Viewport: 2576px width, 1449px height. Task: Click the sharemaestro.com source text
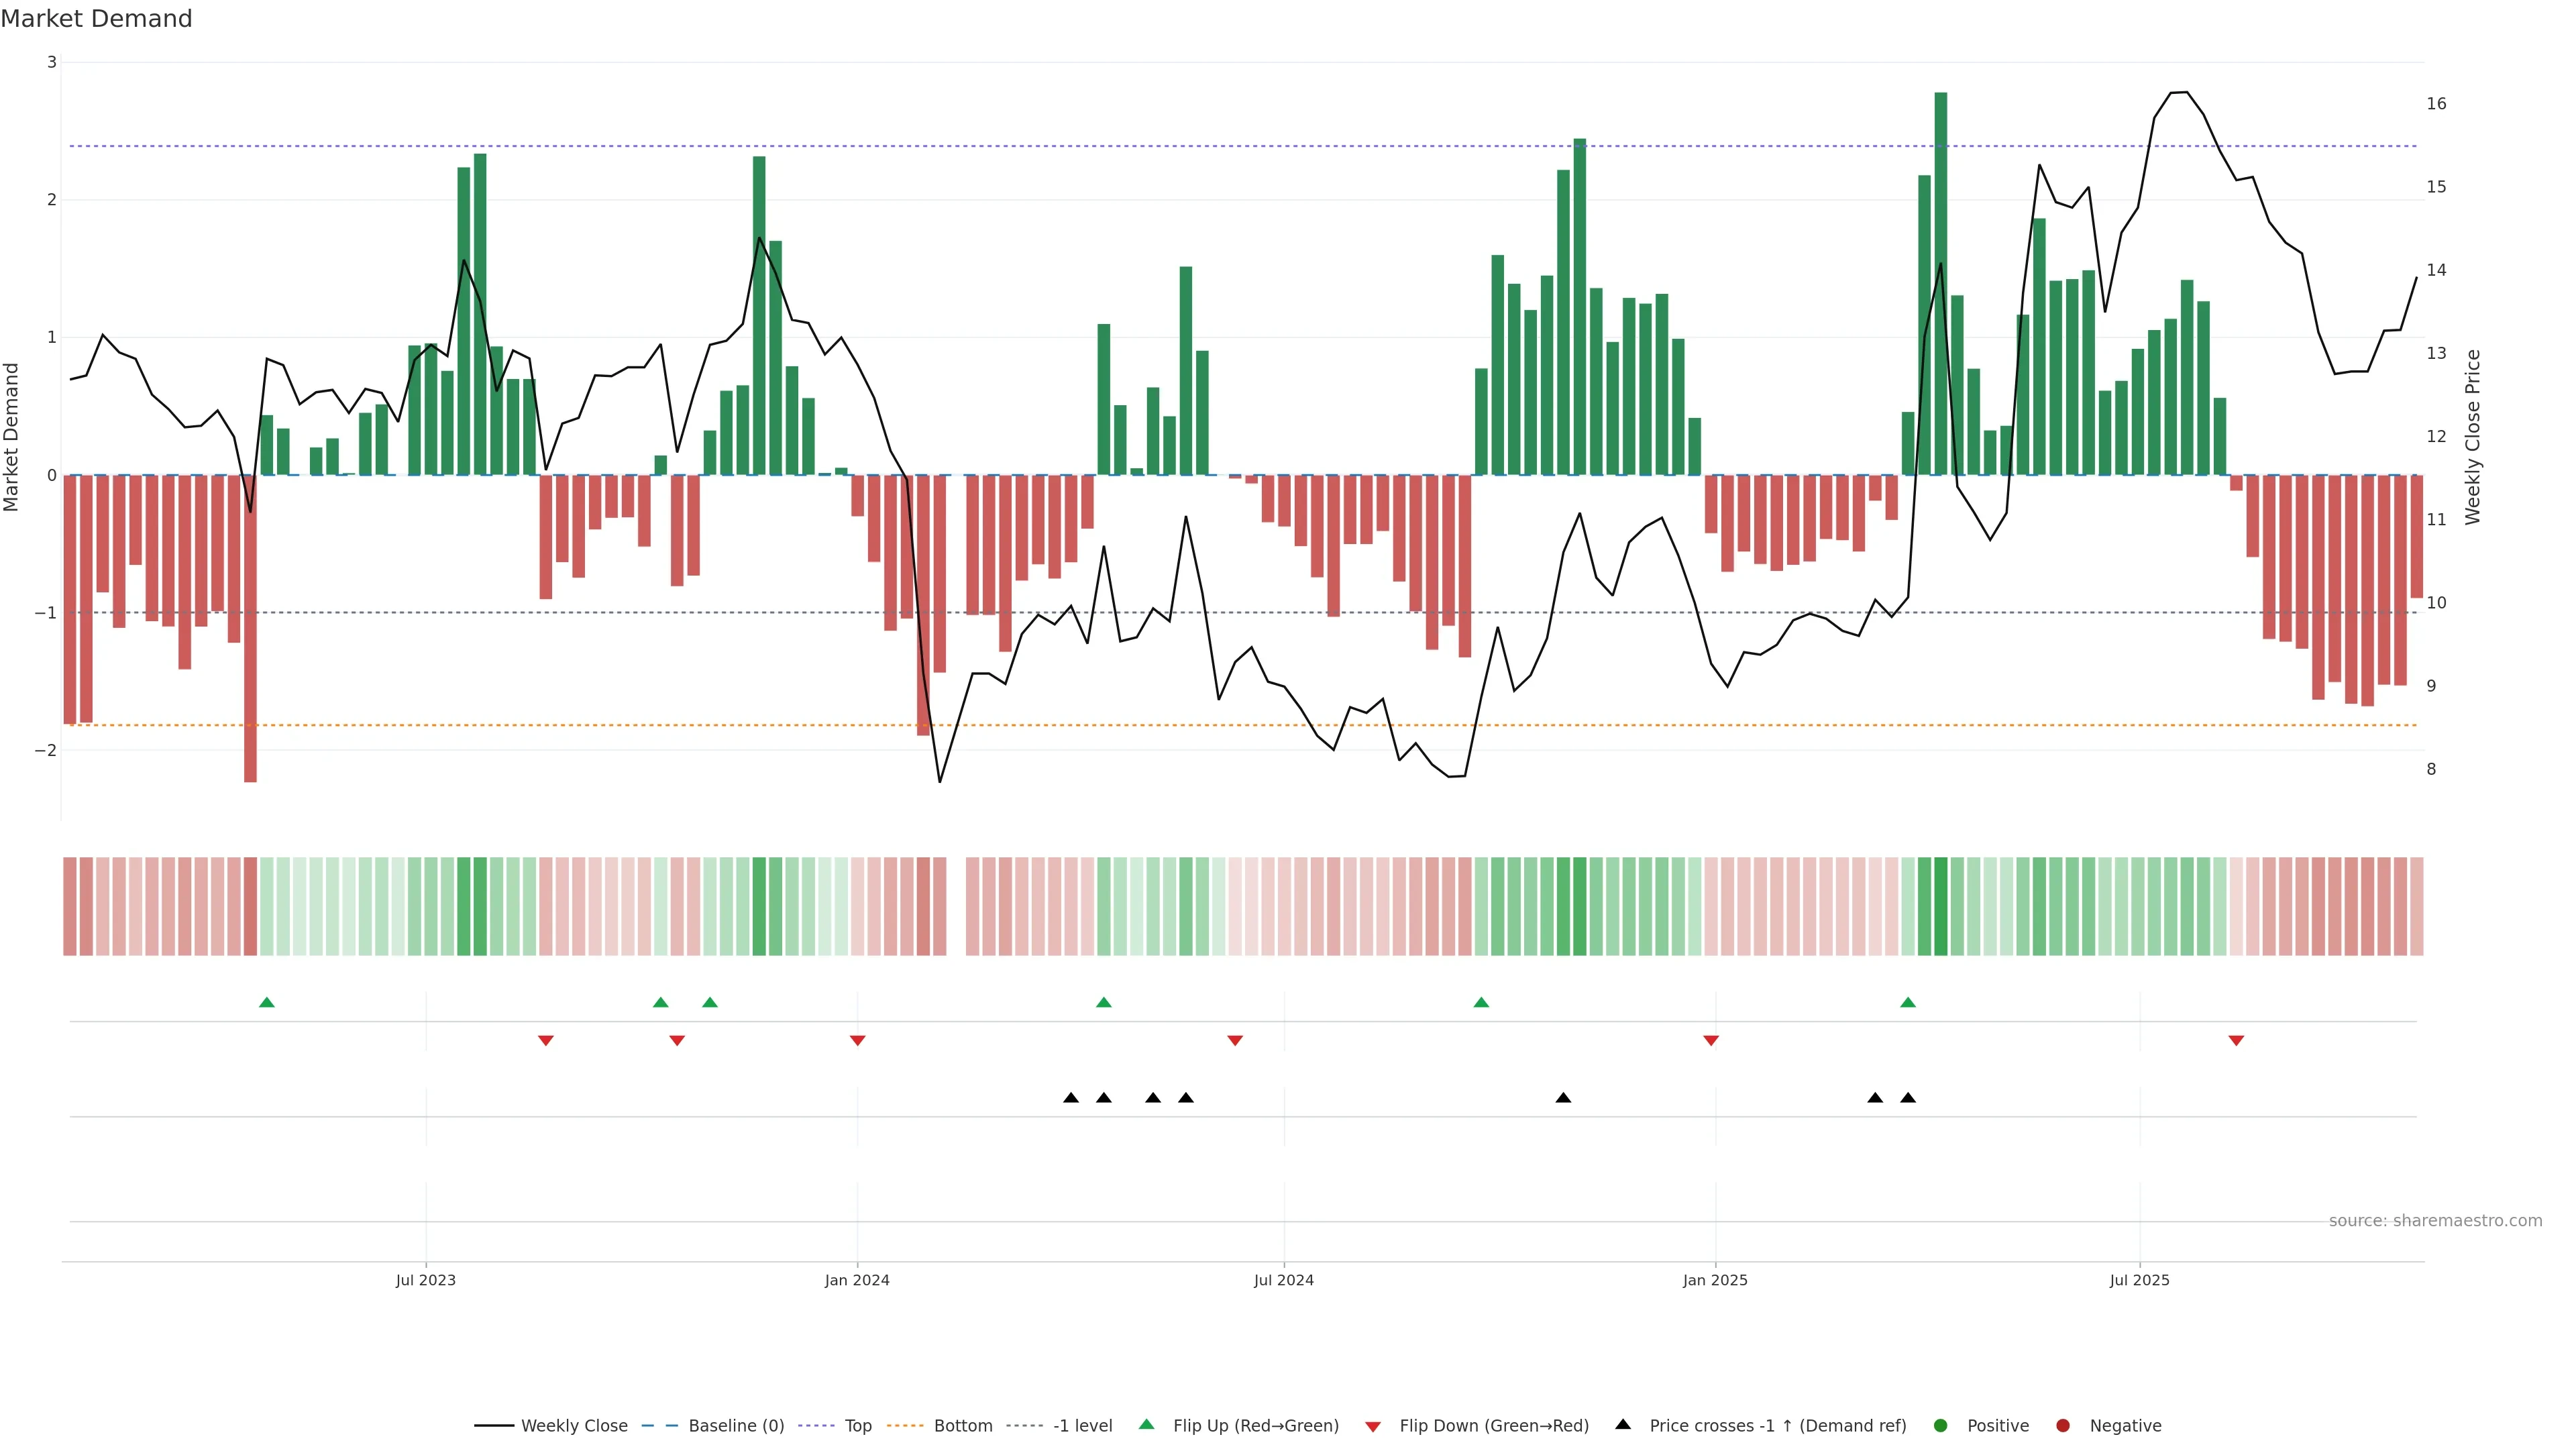coord(2435,1221)
